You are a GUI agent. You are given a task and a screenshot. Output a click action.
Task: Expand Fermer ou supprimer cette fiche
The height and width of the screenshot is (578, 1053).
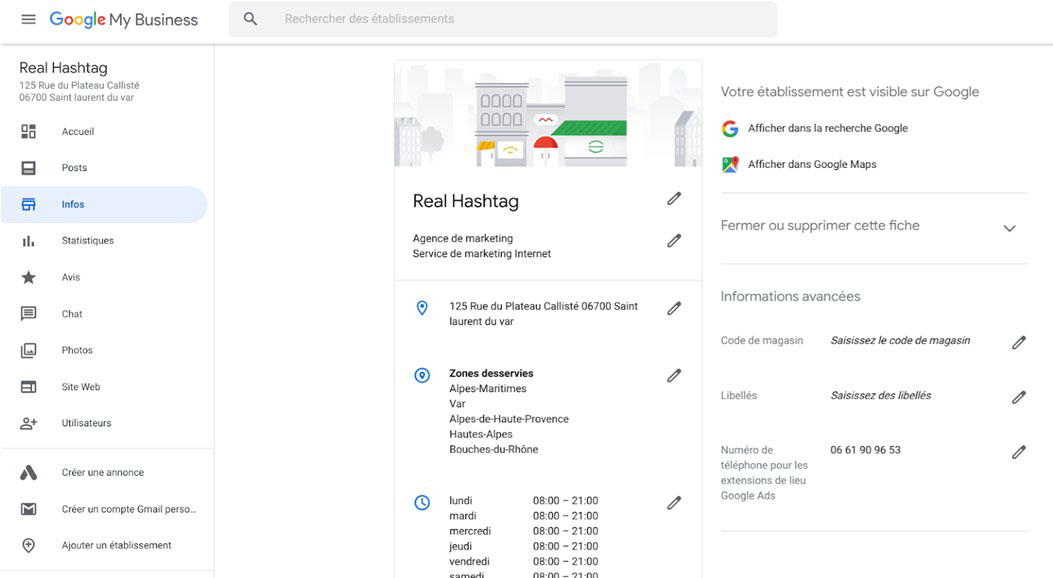(x=1009, y=228)
